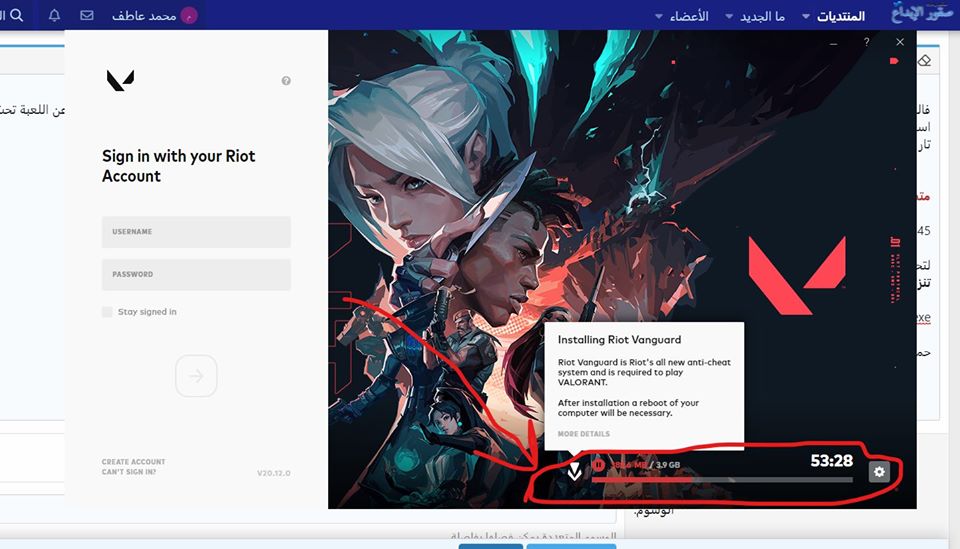Open the محمد عاطف user account menu
Viewport: 960px width, 549px height.
click(149, 16)
